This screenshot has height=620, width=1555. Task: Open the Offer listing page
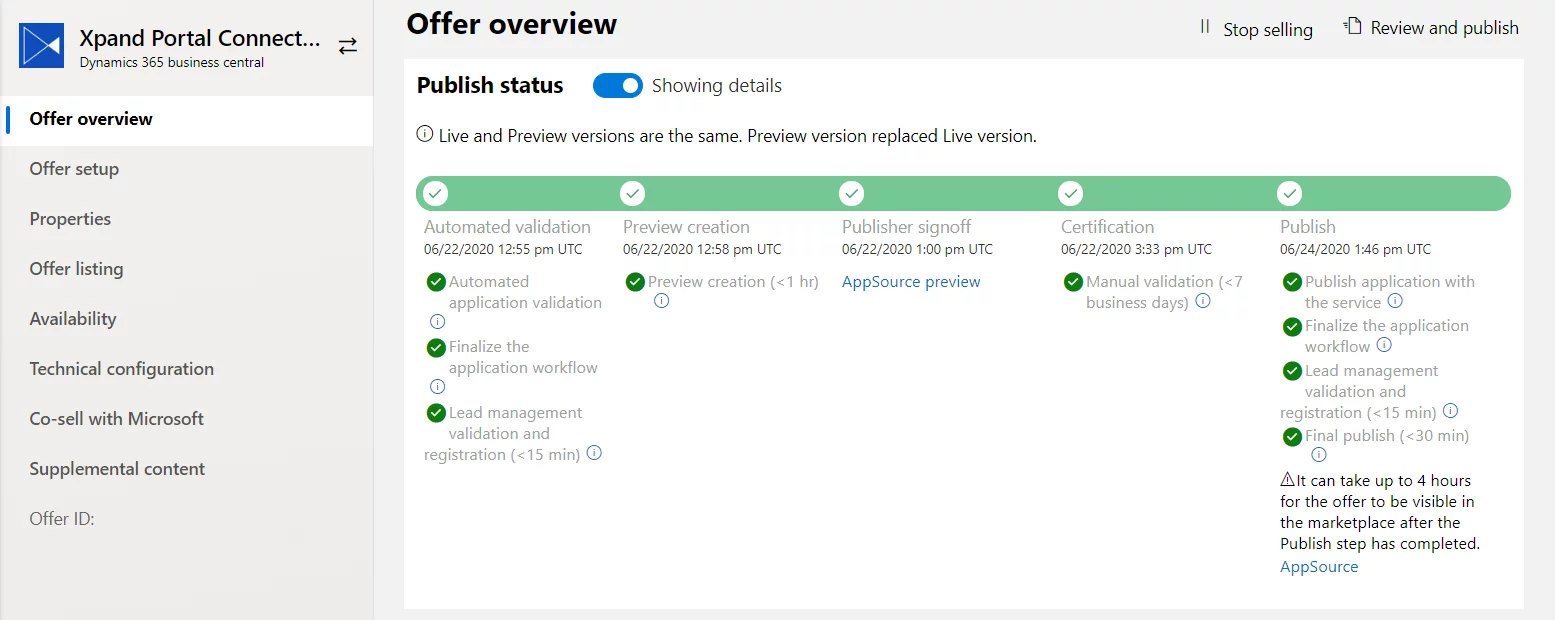click(76, 269)
